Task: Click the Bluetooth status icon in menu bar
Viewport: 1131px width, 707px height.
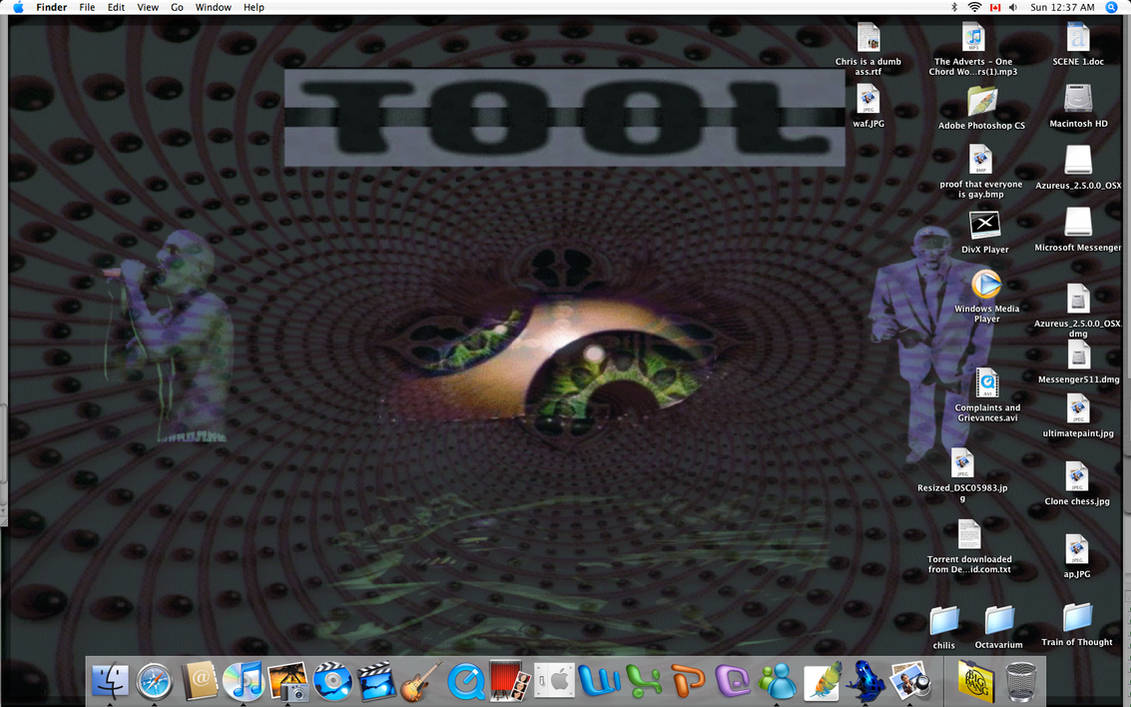Action: [954, 7]
